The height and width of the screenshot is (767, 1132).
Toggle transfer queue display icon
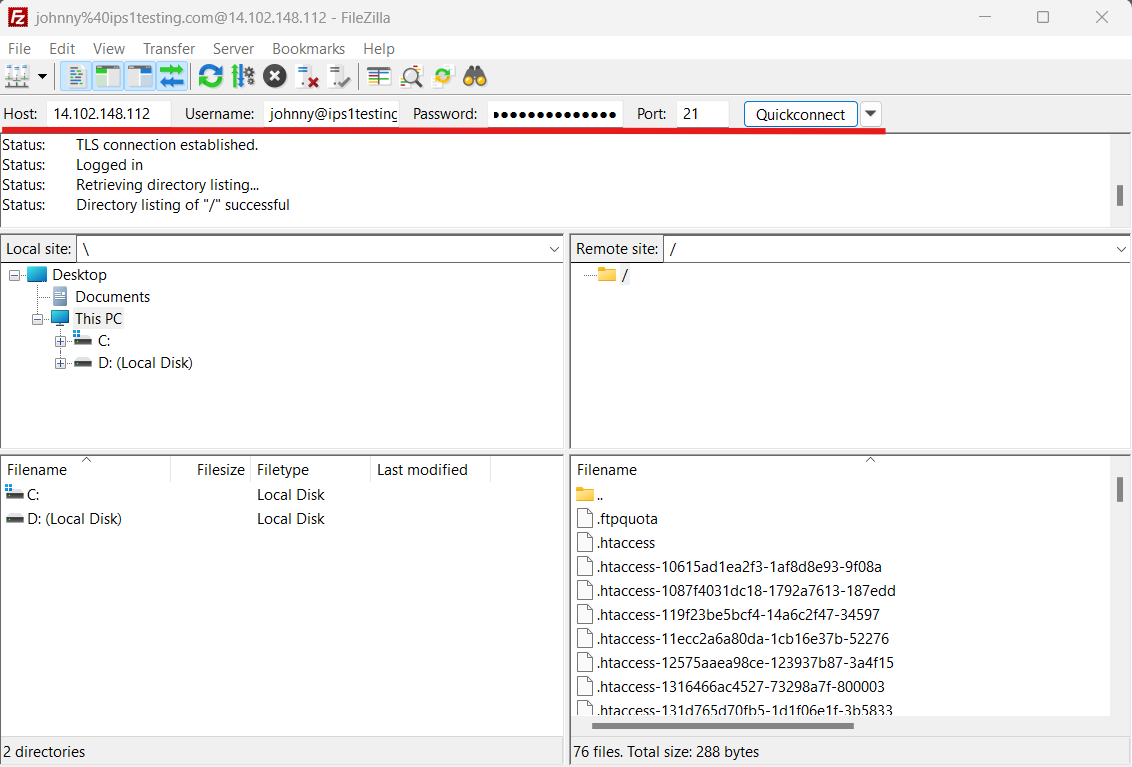click(x=172, y=76)
